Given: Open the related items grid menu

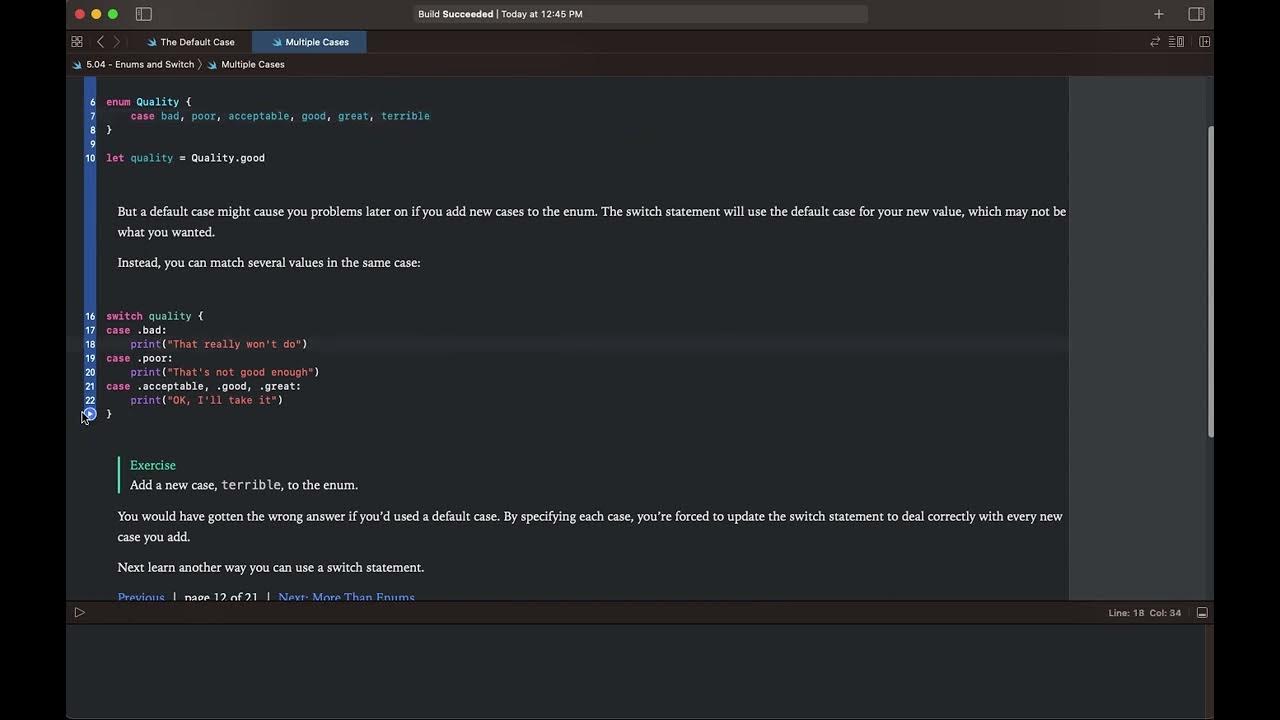Looking at the screenshot, I should point(77,42).
